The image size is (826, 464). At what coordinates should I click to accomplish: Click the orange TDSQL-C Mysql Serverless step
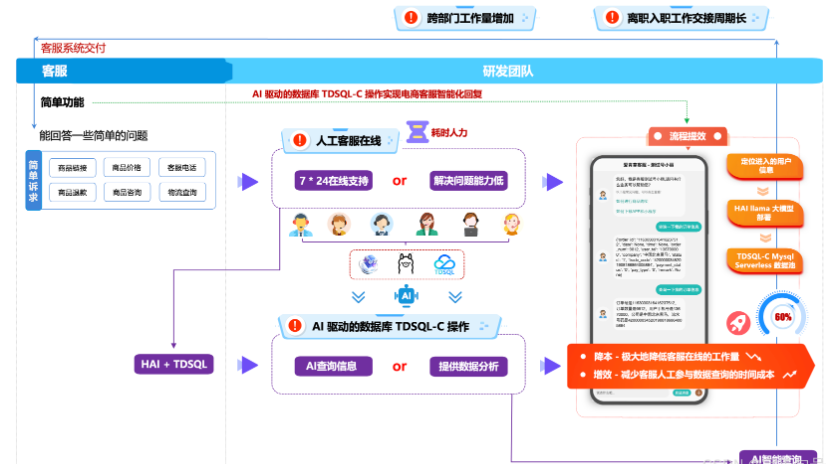765,260
